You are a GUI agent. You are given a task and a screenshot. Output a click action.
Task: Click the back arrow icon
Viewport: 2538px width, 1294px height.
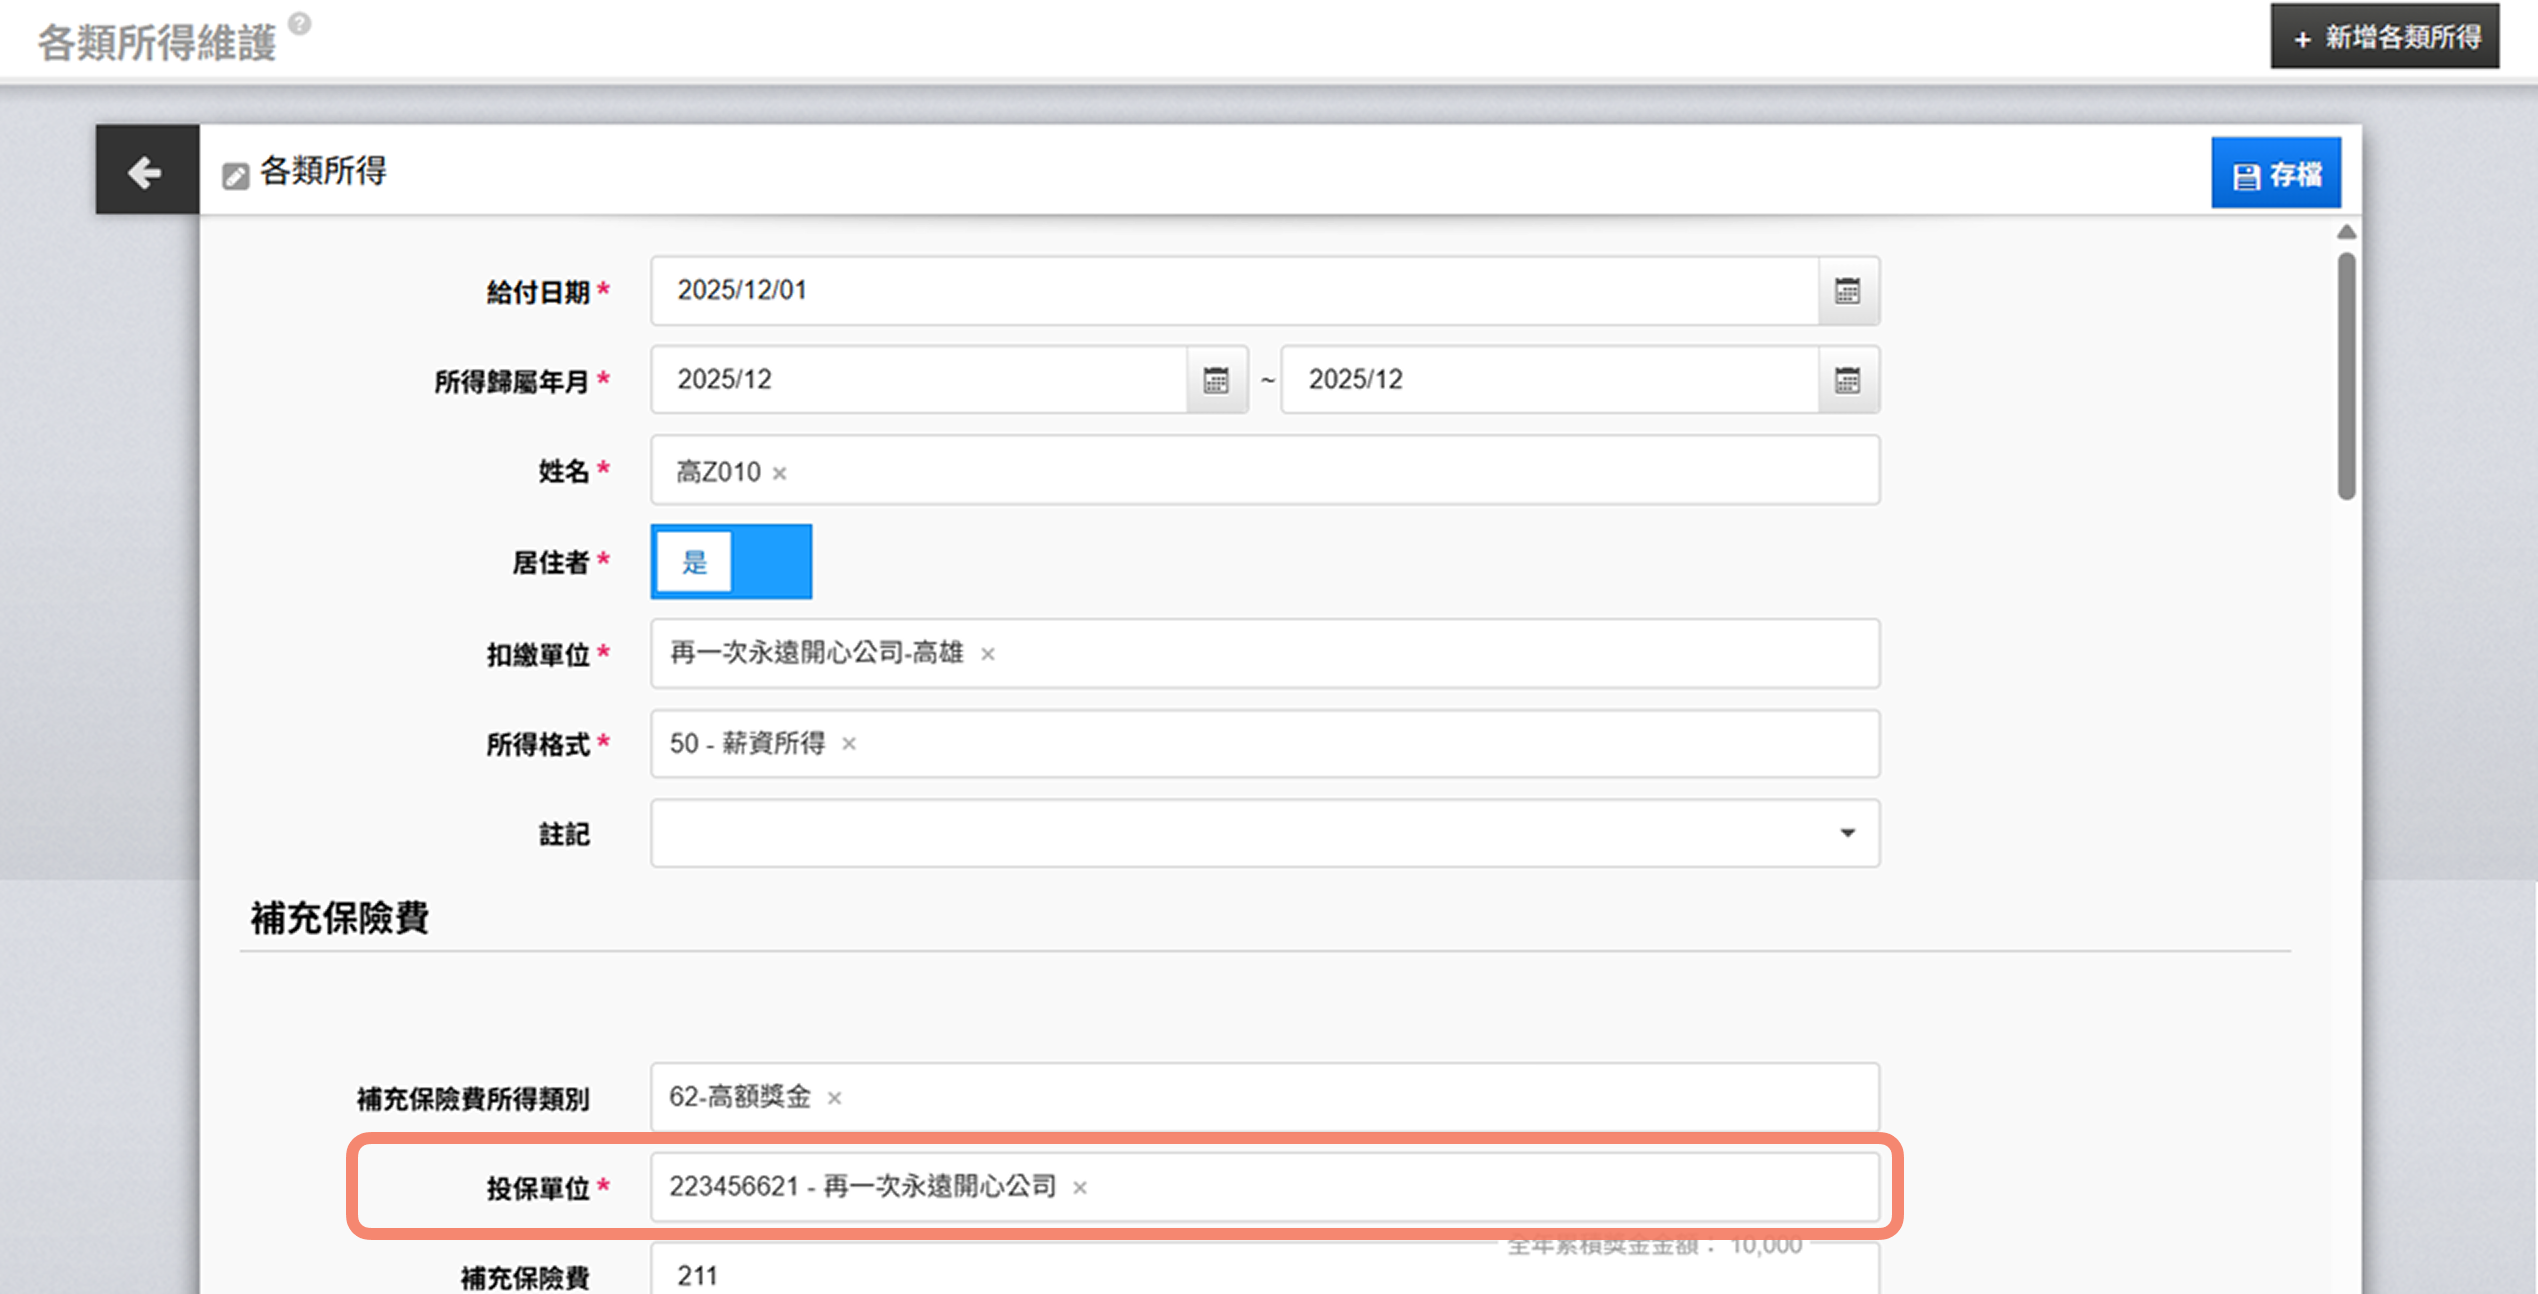146,172
